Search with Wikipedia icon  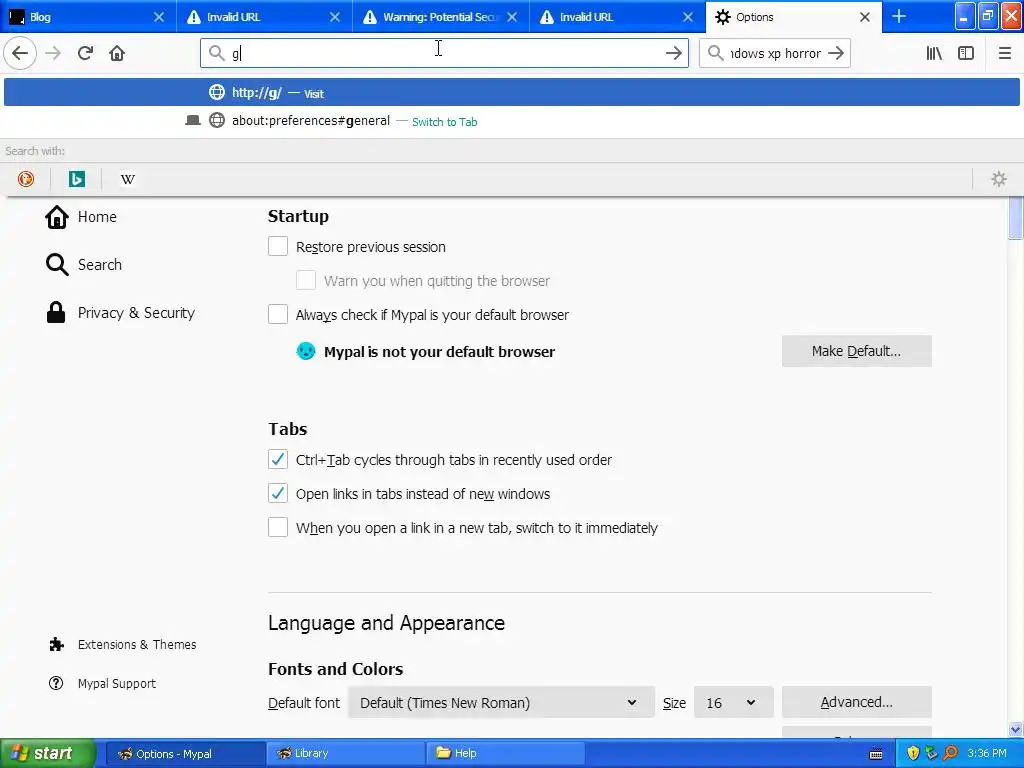128,179
